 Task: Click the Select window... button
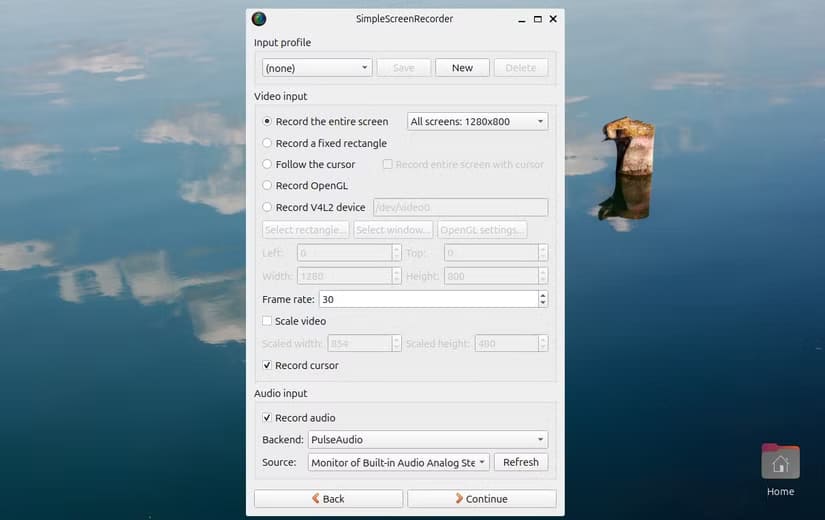pos(393,230)
